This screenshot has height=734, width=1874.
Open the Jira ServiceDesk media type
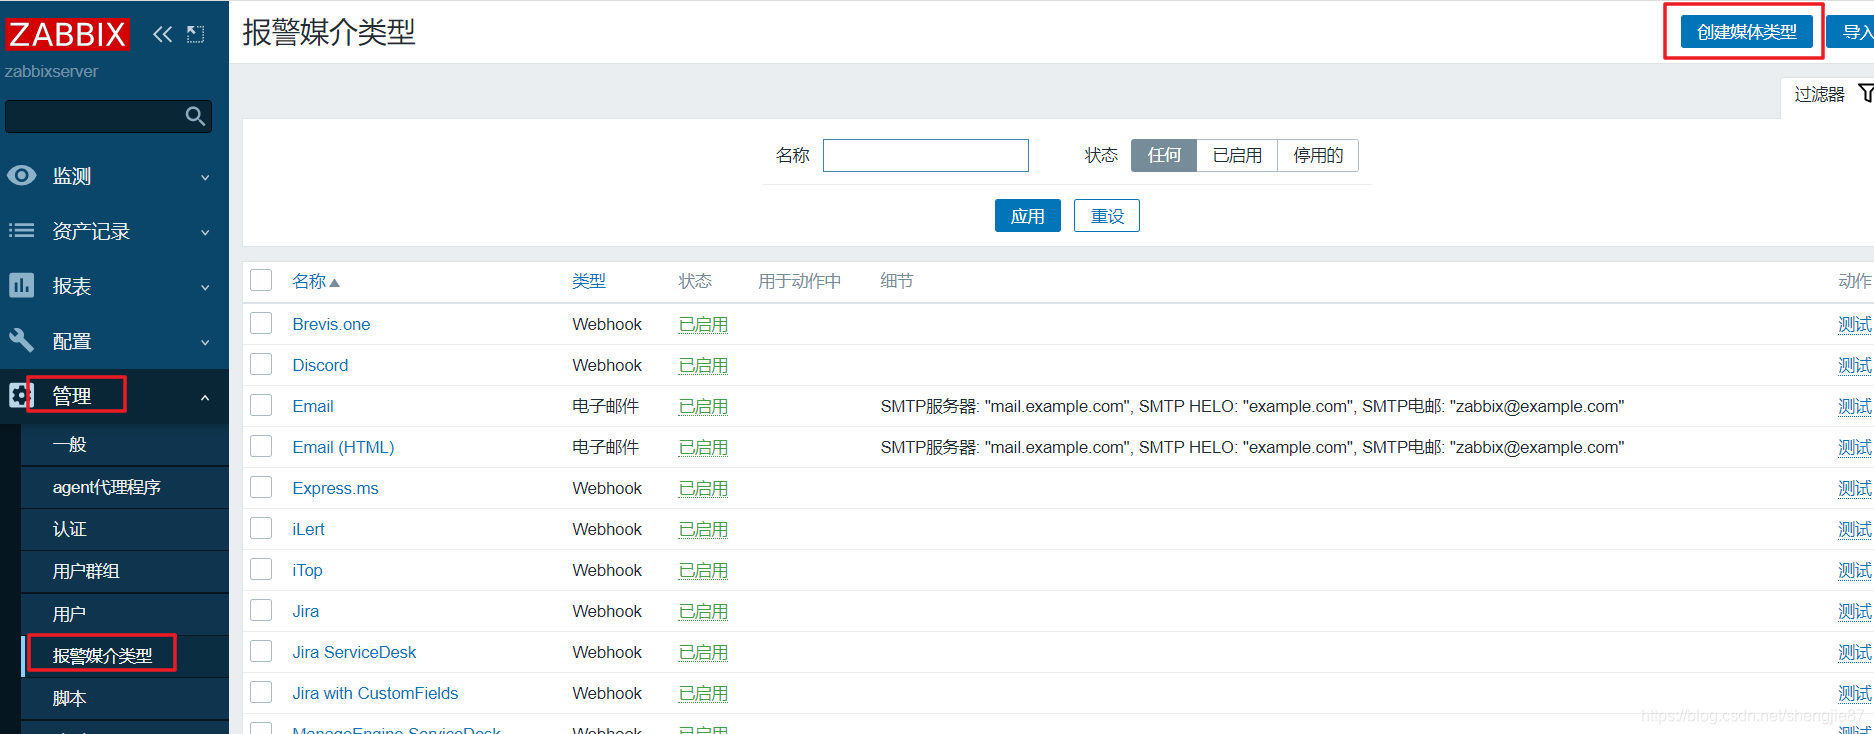(354, 652)
